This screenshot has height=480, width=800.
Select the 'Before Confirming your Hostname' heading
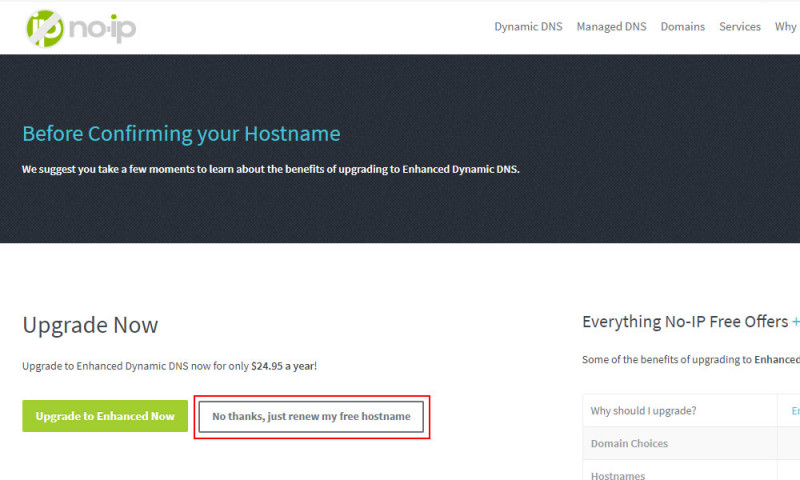[181, 134]
